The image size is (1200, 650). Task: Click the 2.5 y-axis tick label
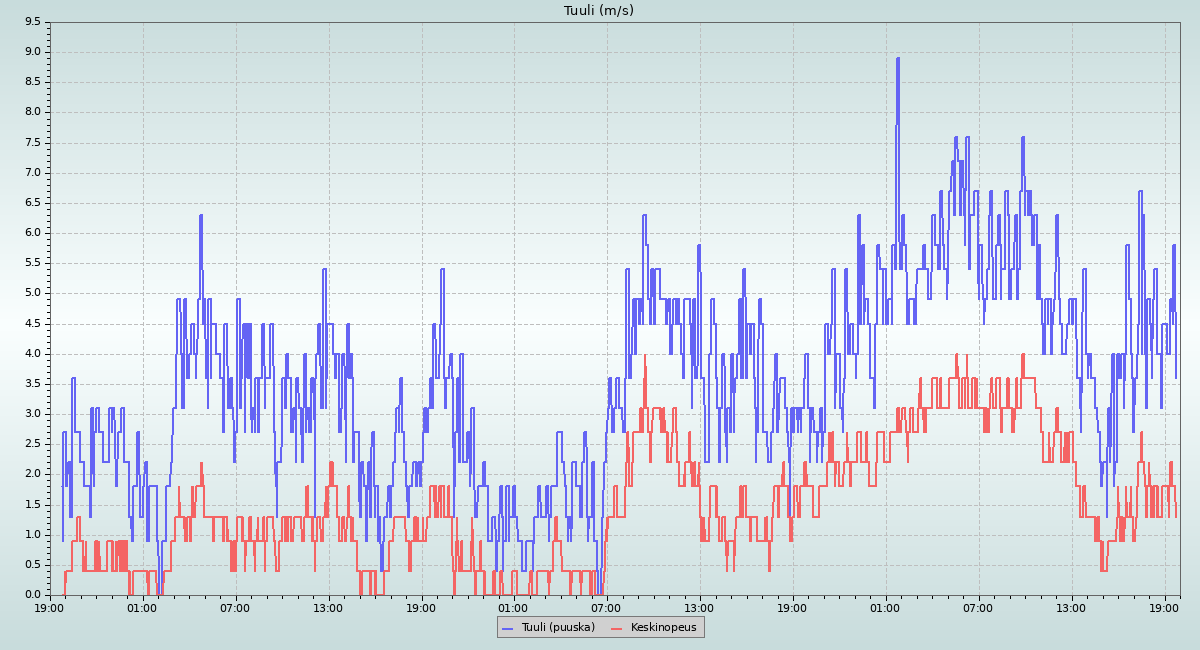pyautogui.click(x=32, y=443)
